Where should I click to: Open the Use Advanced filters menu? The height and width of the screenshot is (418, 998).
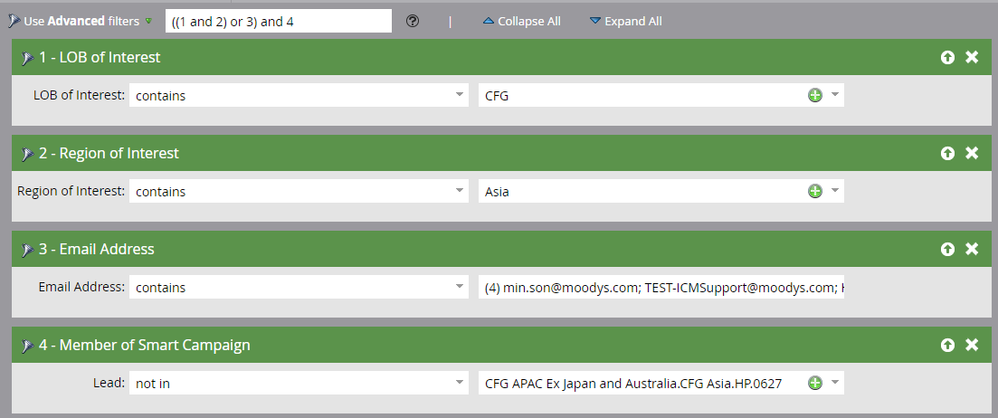[x=81, y=21]
